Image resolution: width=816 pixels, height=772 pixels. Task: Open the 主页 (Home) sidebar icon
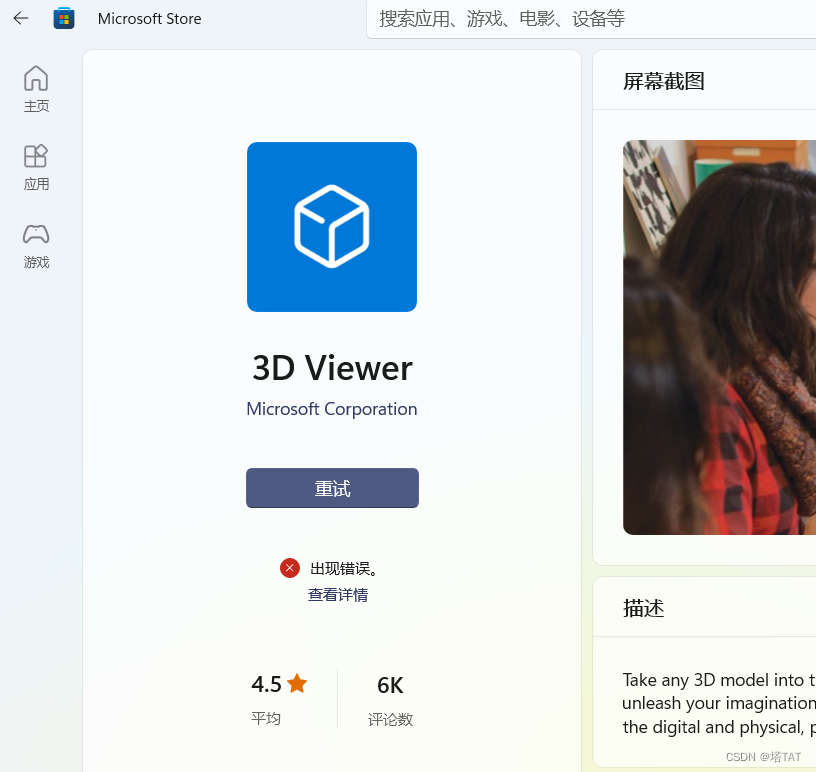[36, 88]
